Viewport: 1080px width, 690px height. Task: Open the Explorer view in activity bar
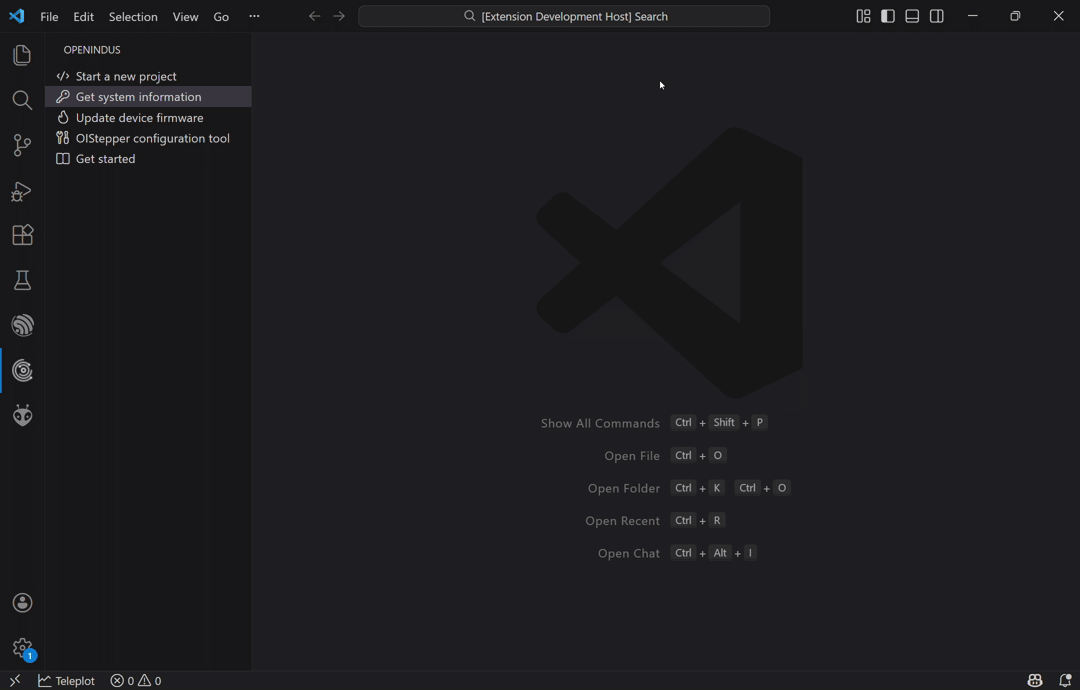[x=22, y=55]
